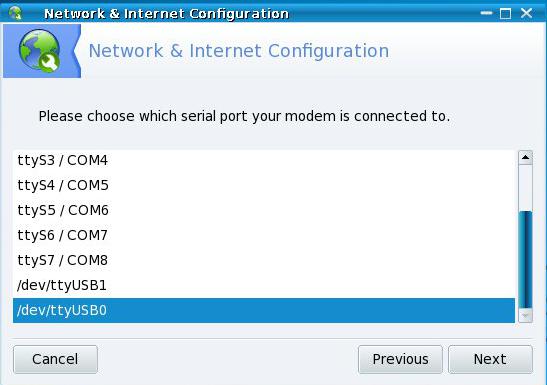Click the Cancel button
This screenshot has height=385, width=547.
[x=55, y=359]
